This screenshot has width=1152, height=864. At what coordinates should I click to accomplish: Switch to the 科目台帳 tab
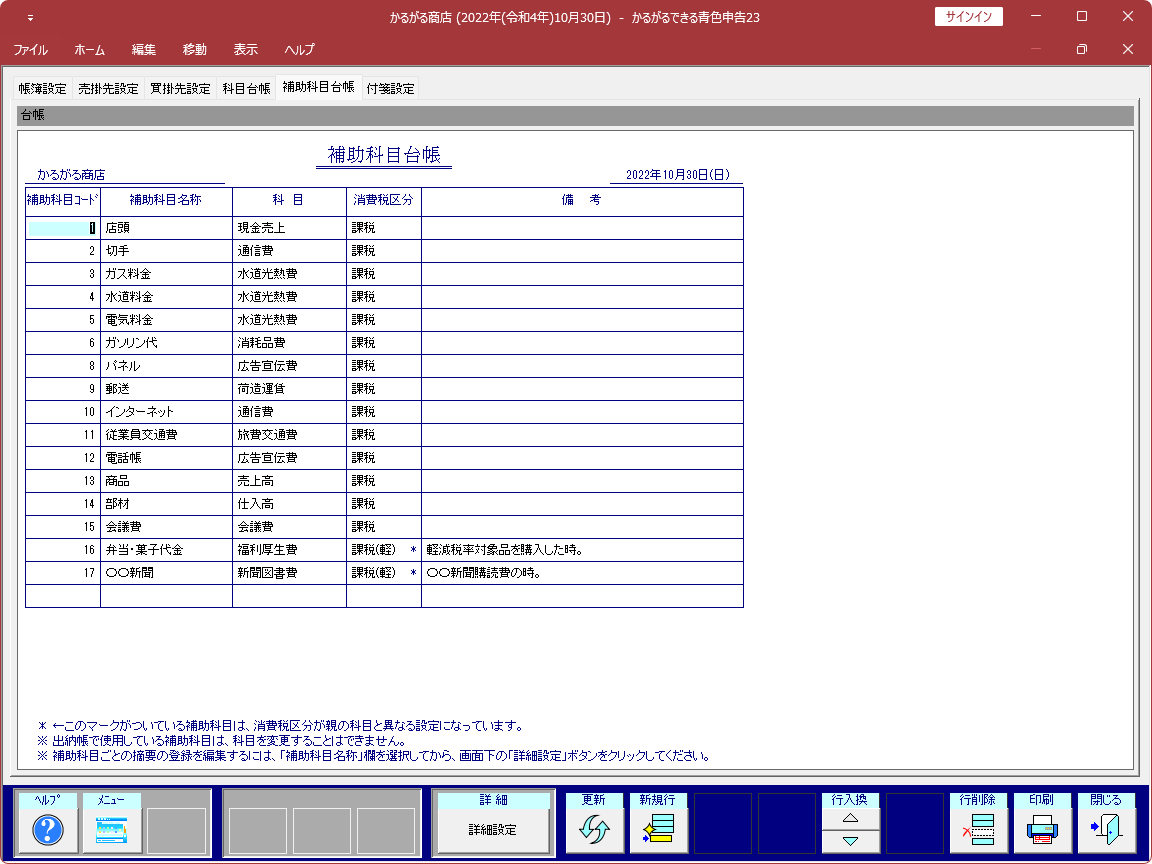[x=246, y=88]
